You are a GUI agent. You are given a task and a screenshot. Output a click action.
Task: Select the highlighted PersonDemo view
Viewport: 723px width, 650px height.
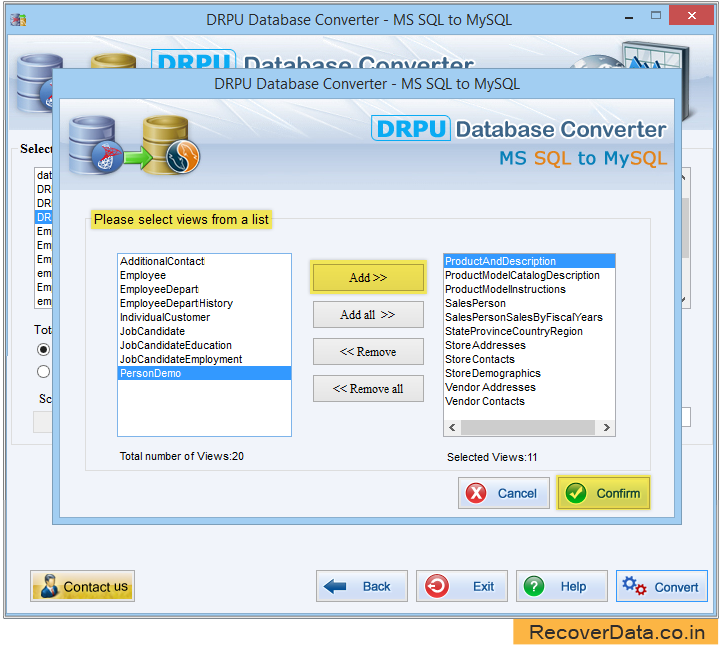[x=204, y=373]
